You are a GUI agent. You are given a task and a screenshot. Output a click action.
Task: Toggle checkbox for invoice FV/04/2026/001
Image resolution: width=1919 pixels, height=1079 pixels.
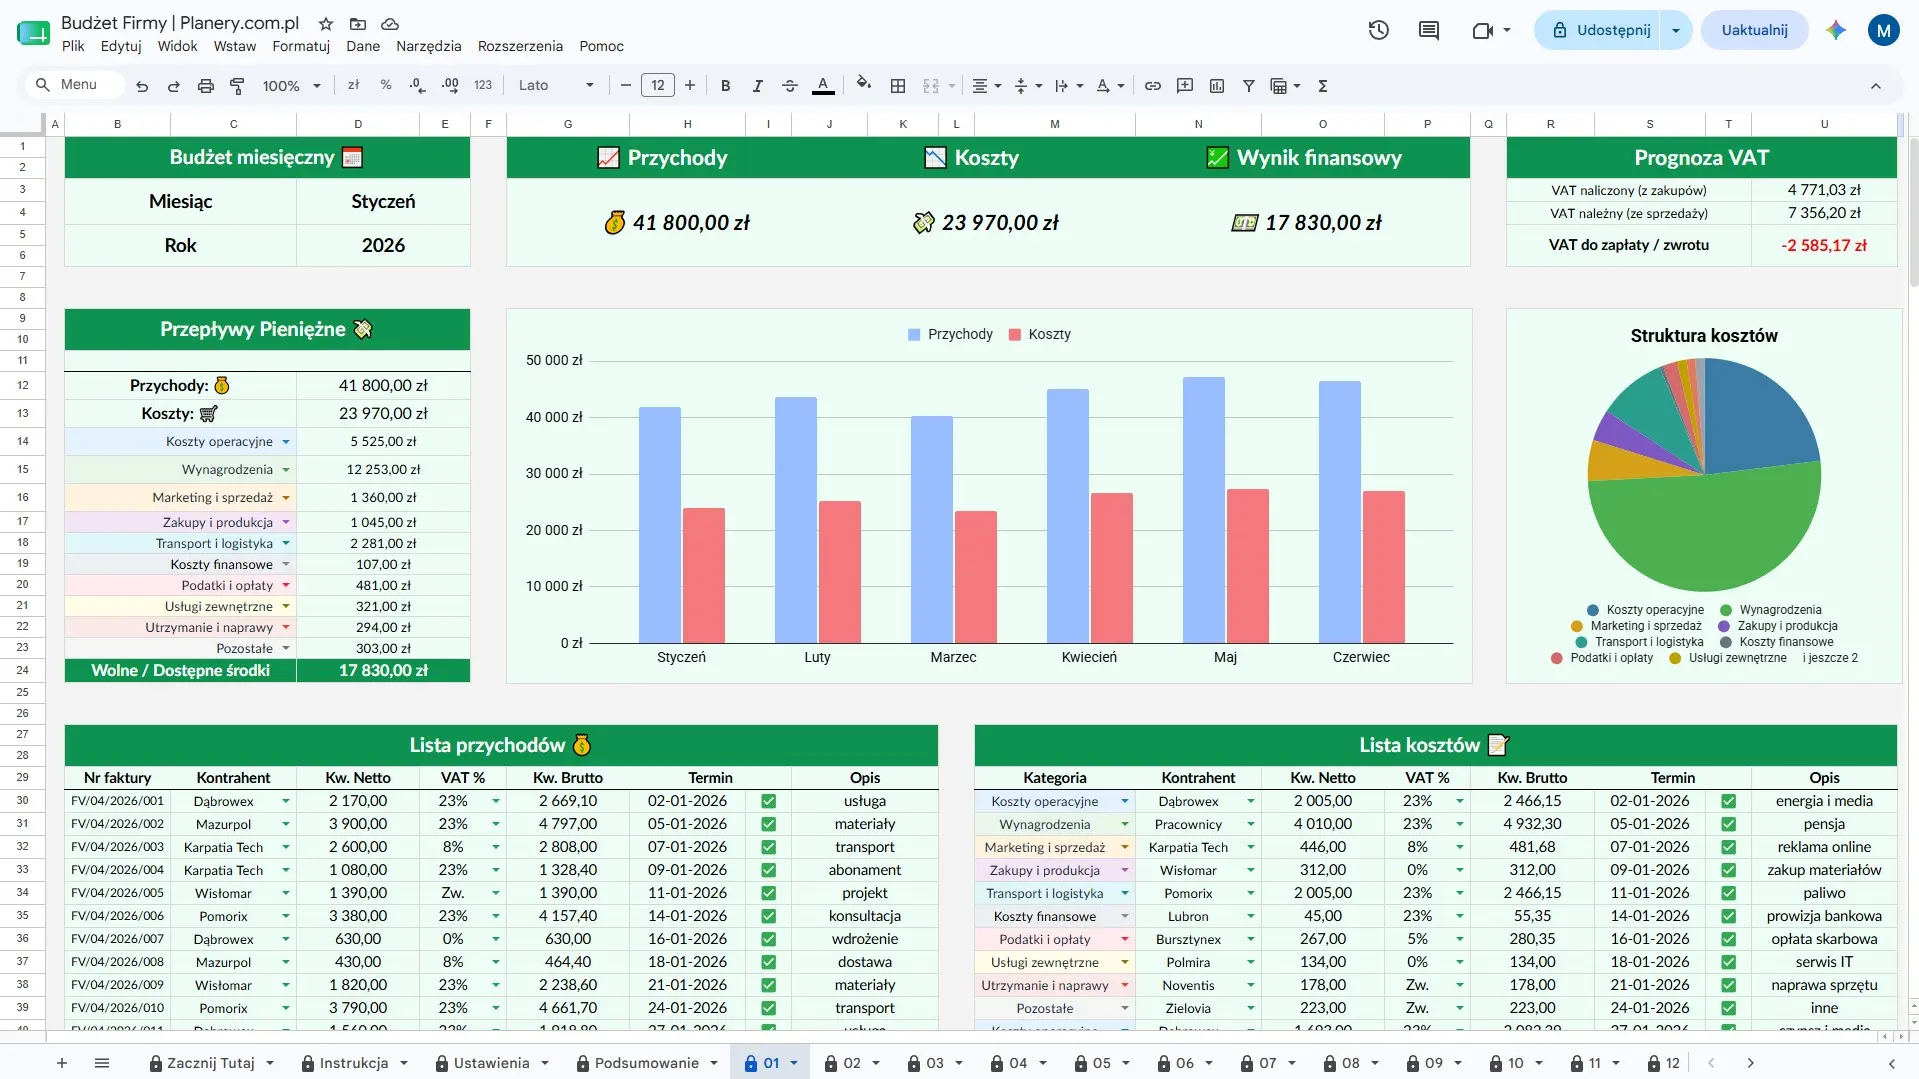[769, 801]
